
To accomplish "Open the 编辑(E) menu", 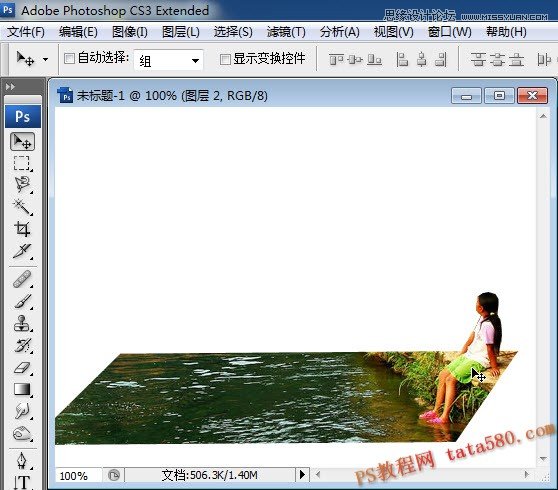I will pyautogui.click(x=78, y=32).
